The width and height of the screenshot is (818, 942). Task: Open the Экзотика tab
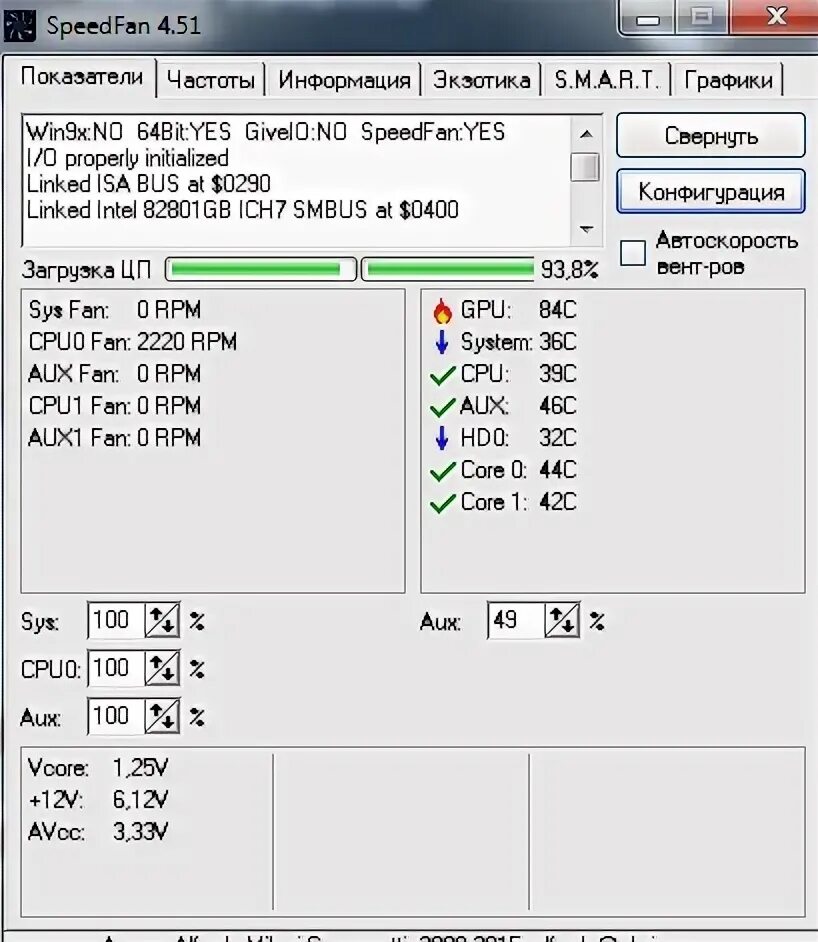(482, 80)
